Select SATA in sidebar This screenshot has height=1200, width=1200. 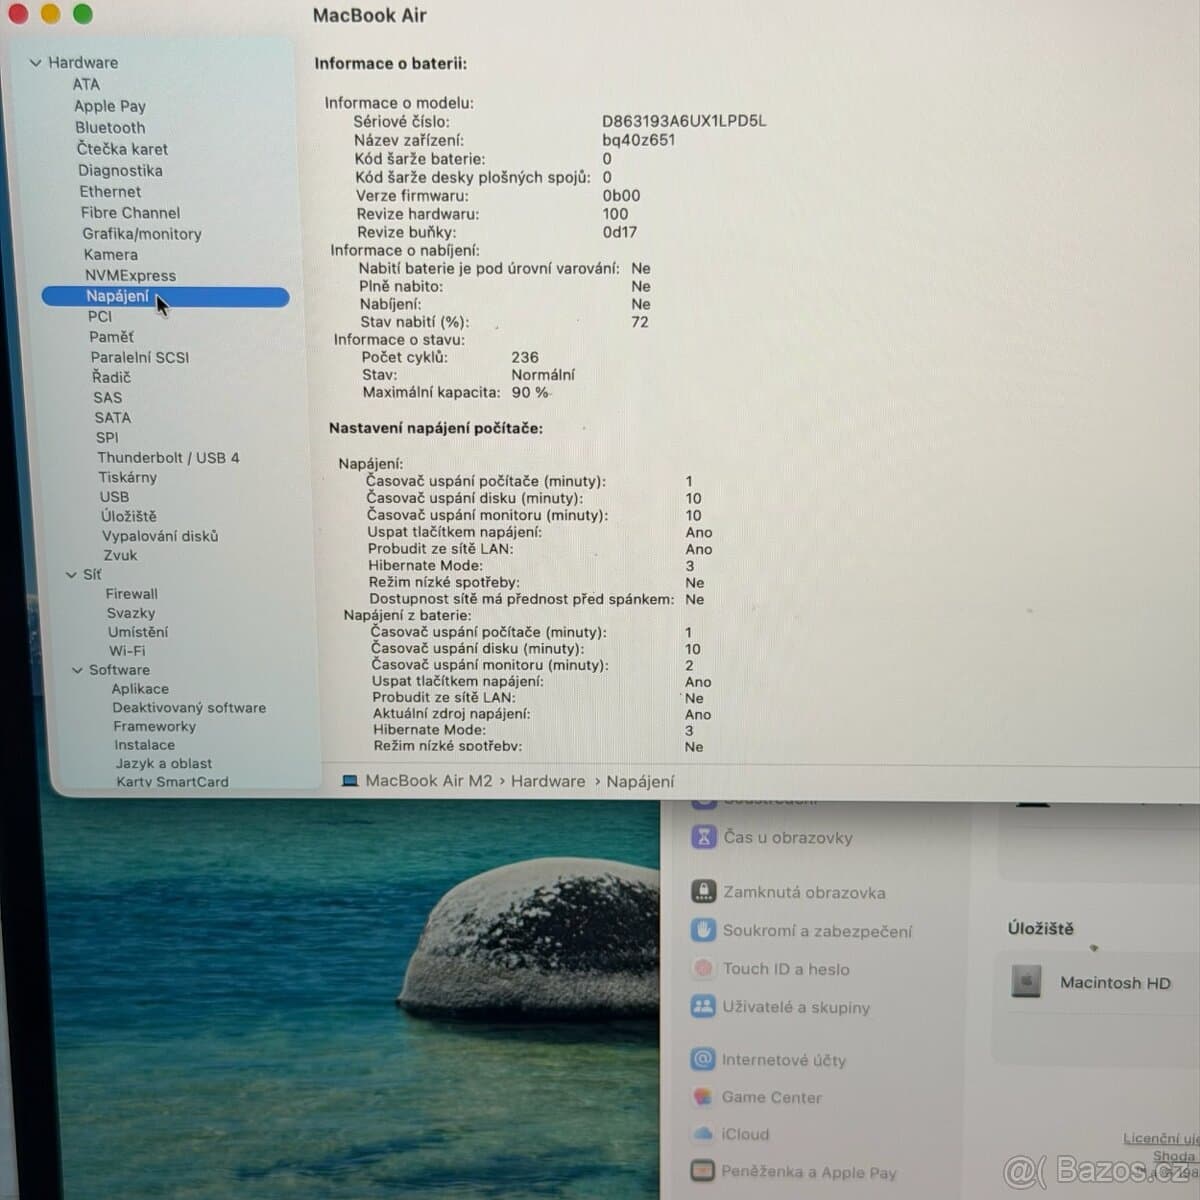tap(113, 418)
